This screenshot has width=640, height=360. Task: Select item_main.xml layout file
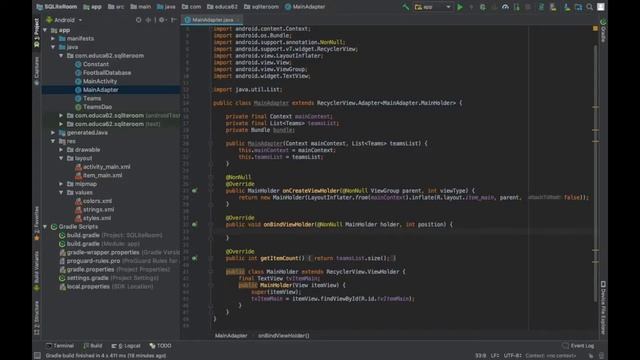(102, 176)
